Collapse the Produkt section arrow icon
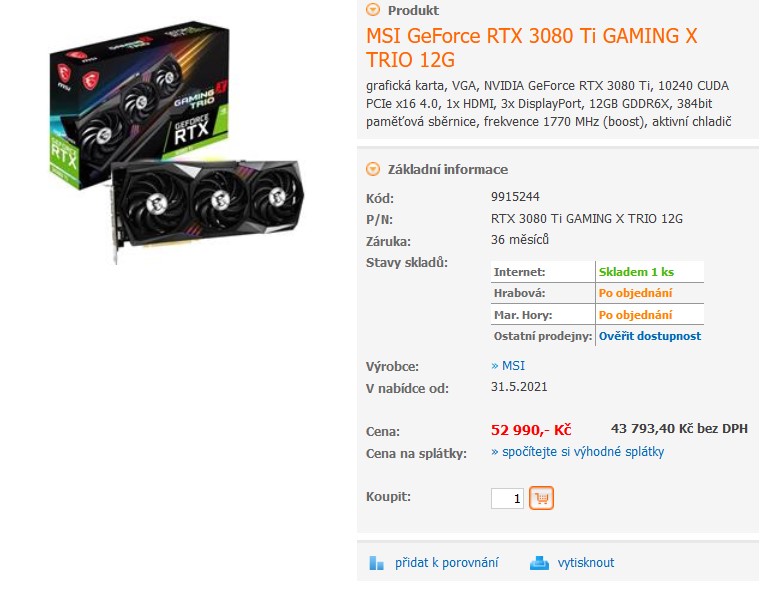Viewport: 764px width, 591px height. [x=373, y=9]
